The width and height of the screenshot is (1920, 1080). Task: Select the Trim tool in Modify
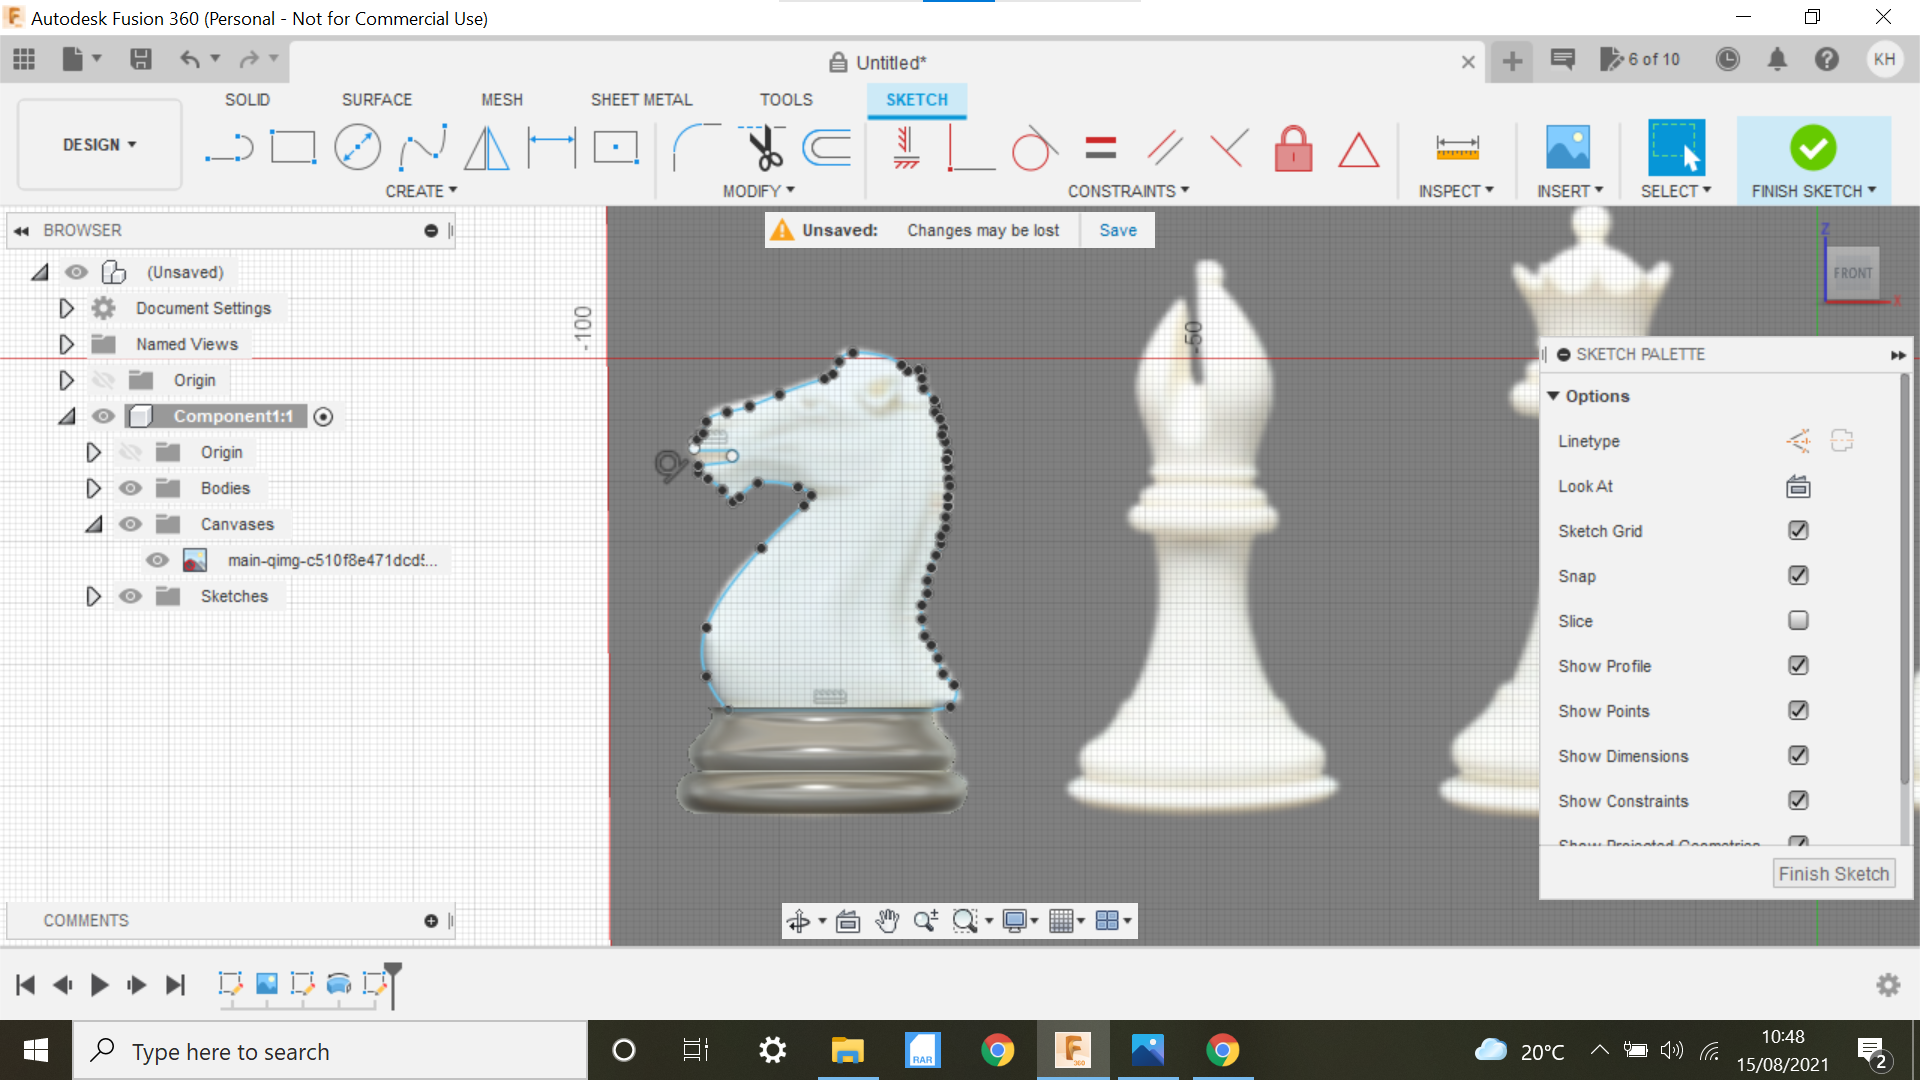(x=762, y=147)
